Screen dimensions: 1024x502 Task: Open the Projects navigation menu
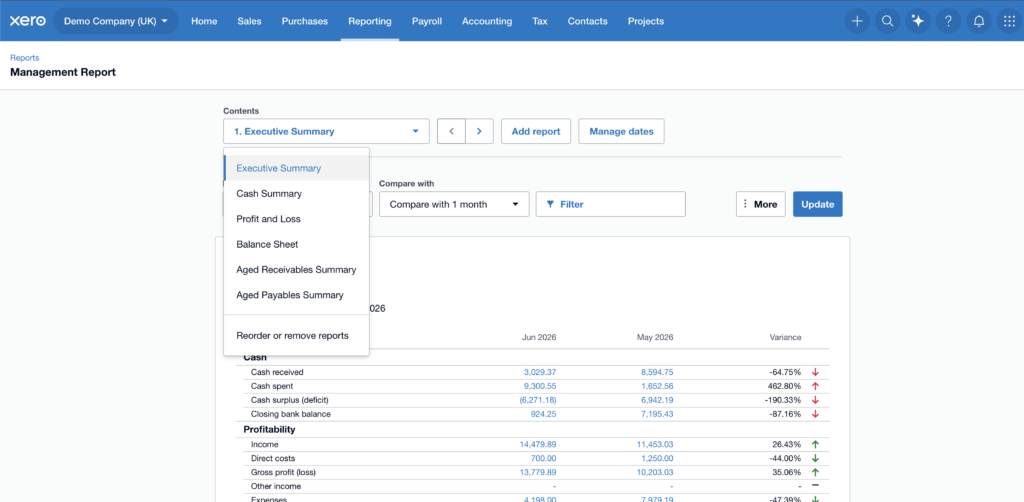click(646, 21)
